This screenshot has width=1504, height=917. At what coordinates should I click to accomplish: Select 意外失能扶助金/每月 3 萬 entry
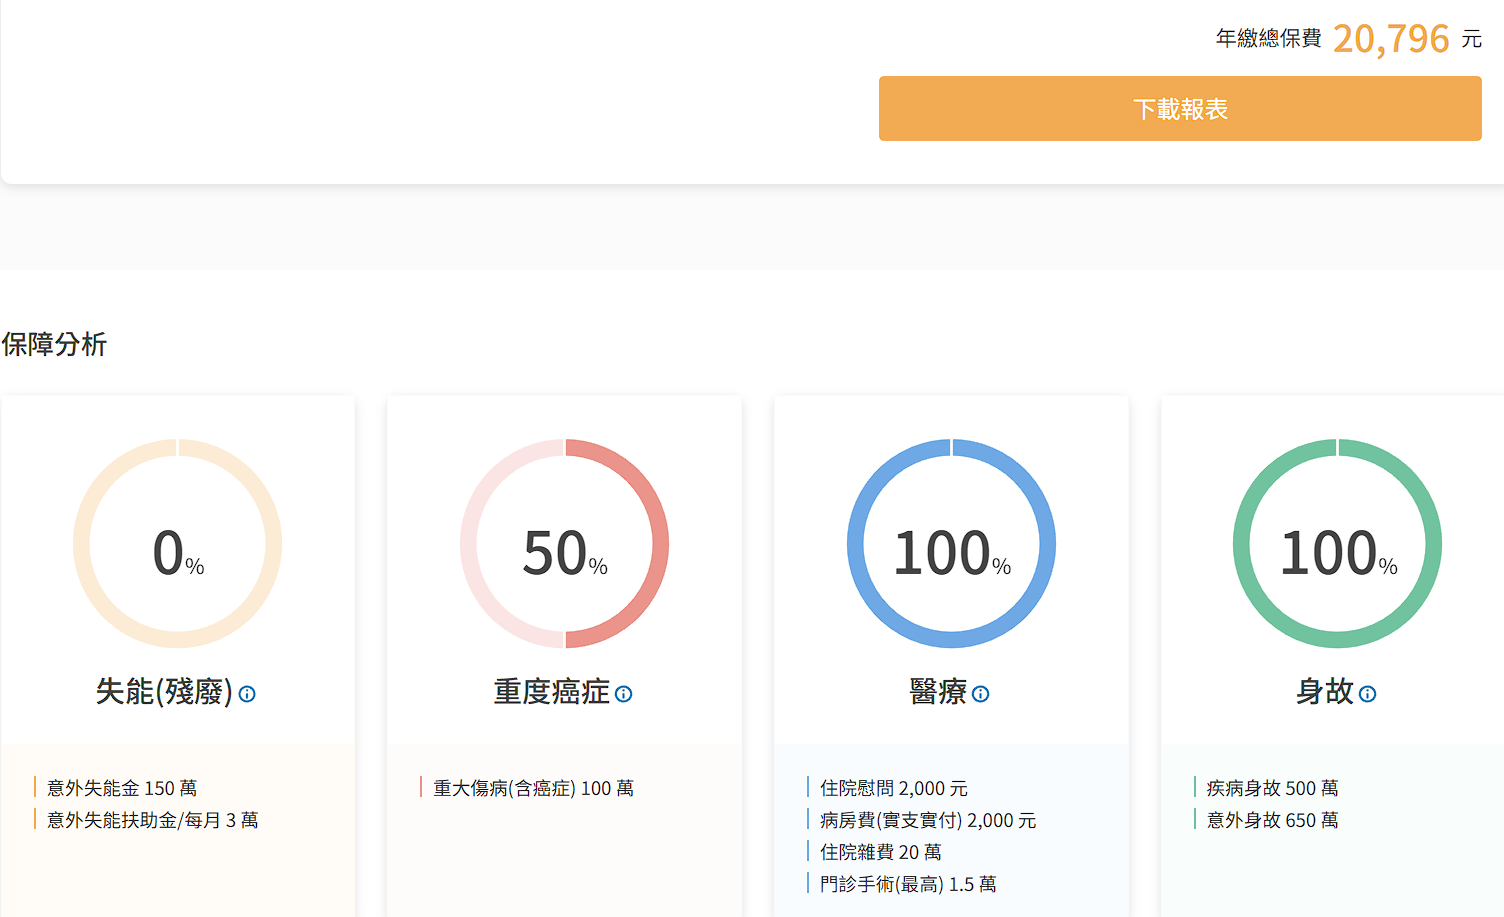point(152,820)
